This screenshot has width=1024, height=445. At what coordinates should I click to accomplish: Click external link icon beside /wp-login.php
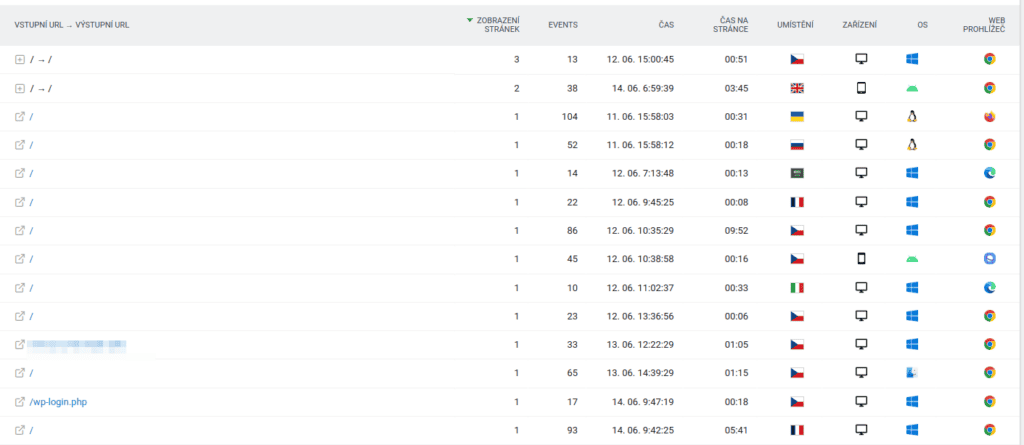[x=19, y=402]
